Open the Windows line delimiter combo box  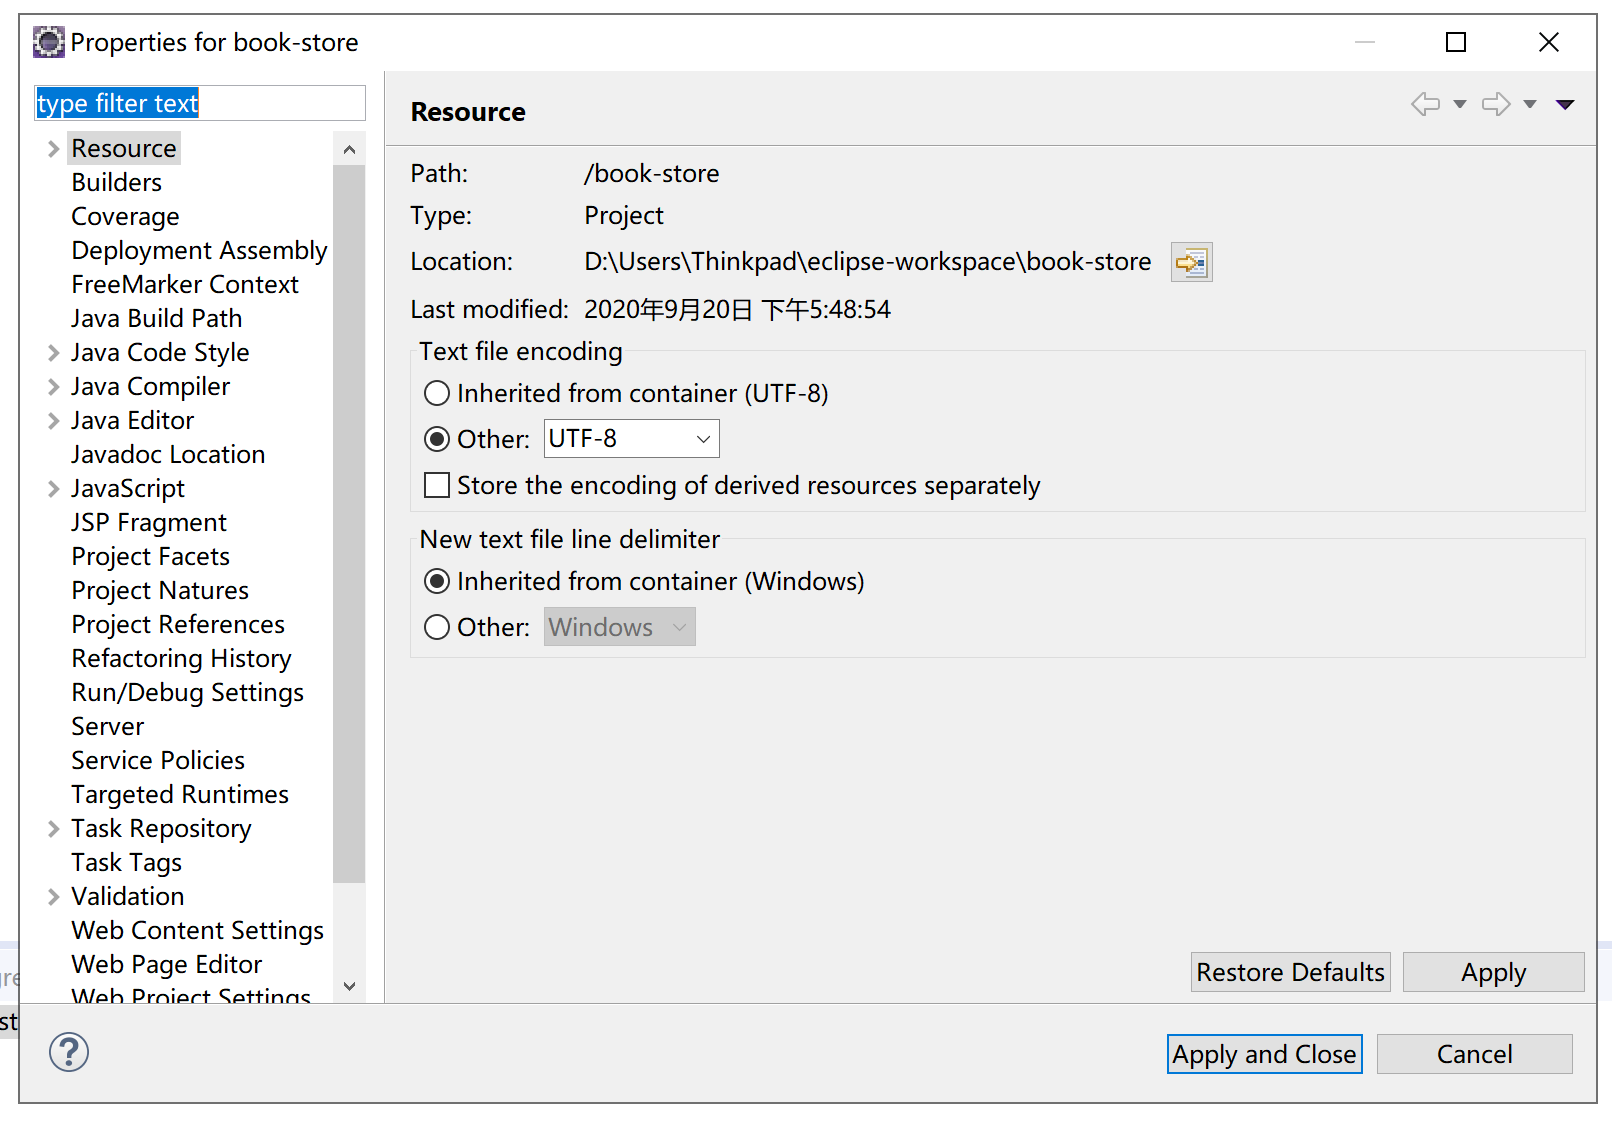click(620, 627)
